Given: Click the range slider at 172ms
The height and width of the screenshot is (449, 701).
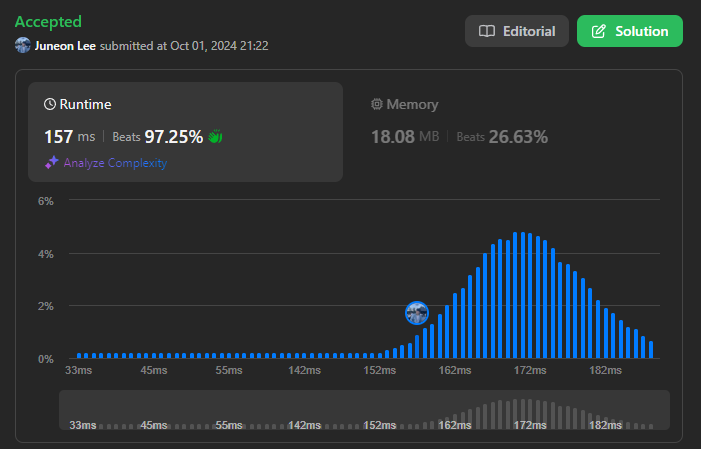Looking at the screenshot, I should (x=530, y=425).
